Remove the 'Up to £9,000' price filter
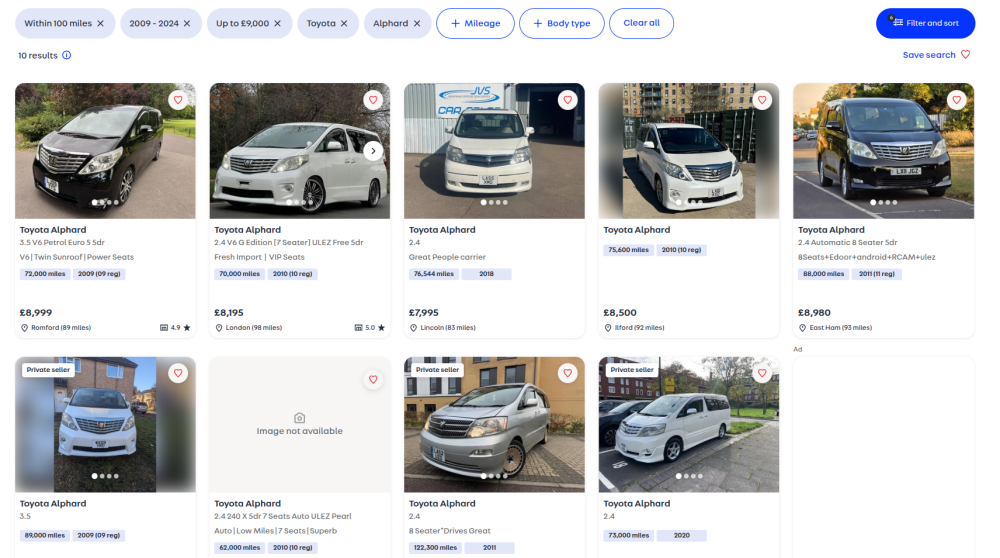1000x558 pixels. (x=277, y=24)
